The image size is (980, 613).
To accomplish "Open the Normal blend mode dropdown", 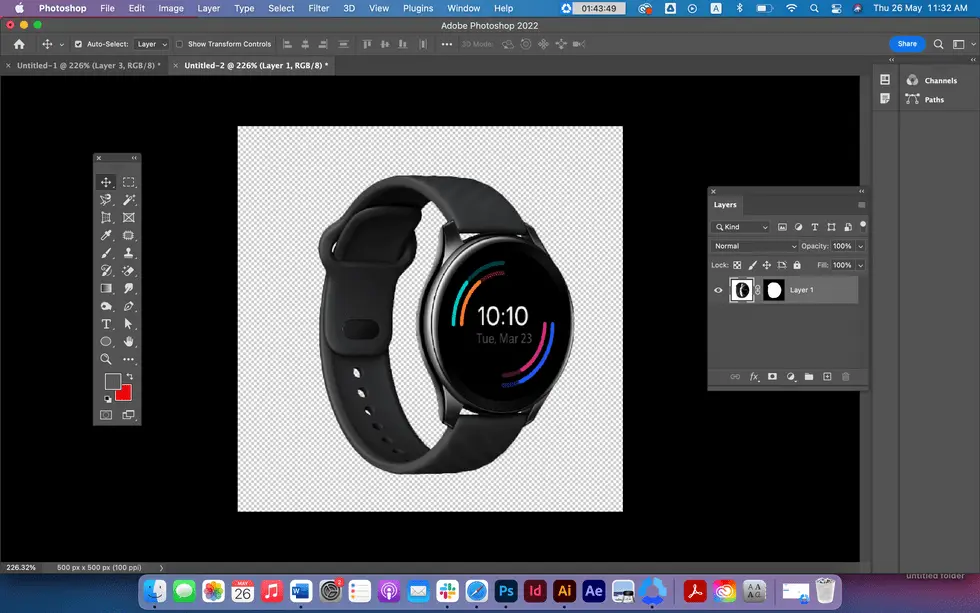I will (x=755, y=246).
